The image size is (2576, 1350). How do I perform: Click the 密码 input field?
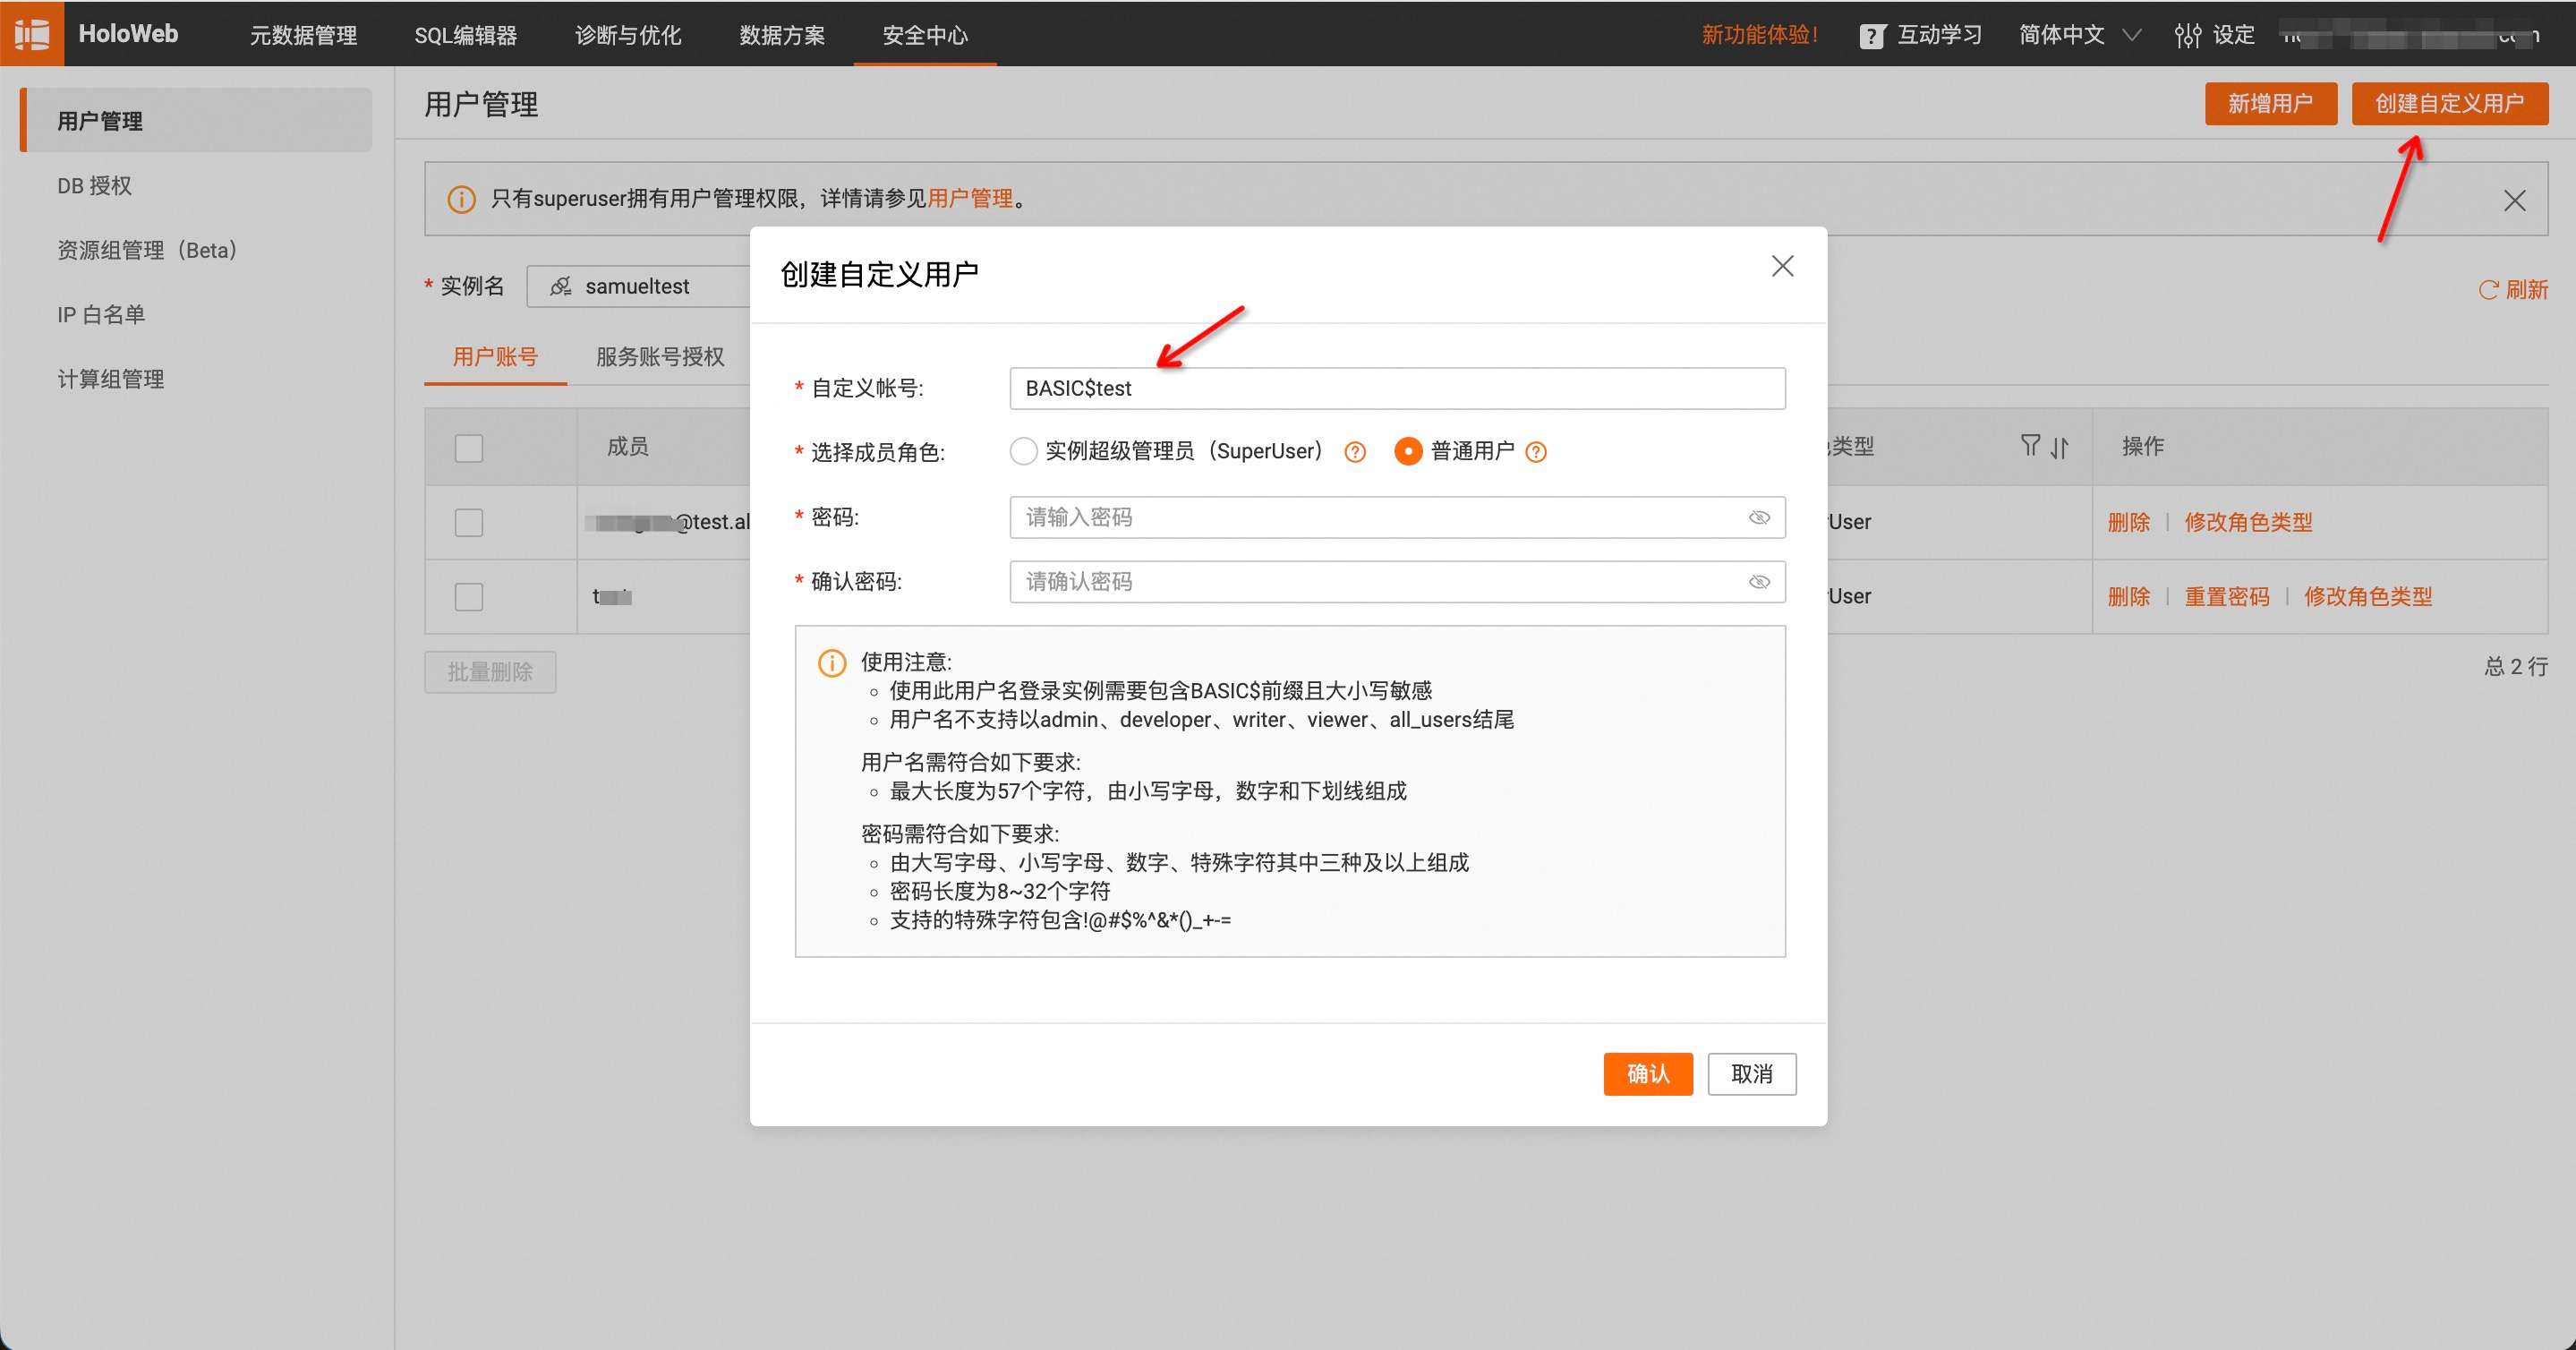(1397, 517)
